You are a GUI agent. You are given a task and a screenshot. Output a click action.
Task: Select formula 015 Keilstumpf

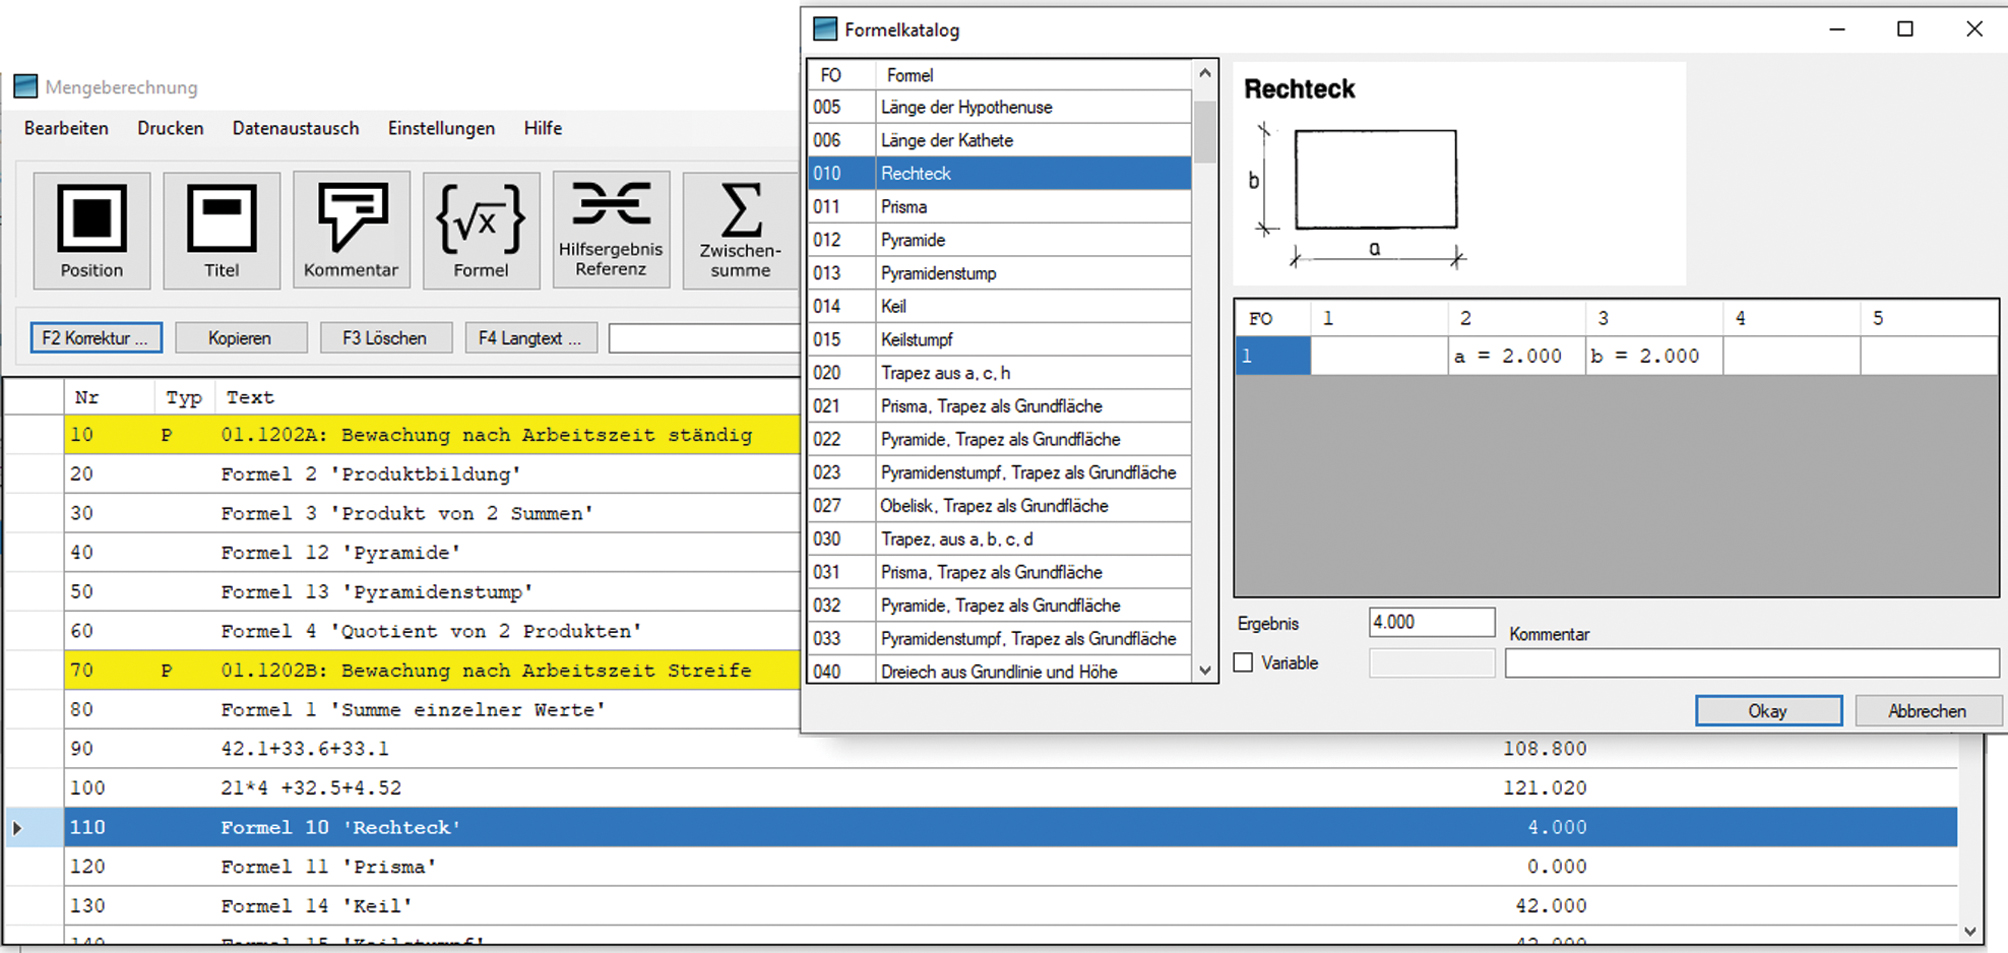click(x=1000, y=339)
